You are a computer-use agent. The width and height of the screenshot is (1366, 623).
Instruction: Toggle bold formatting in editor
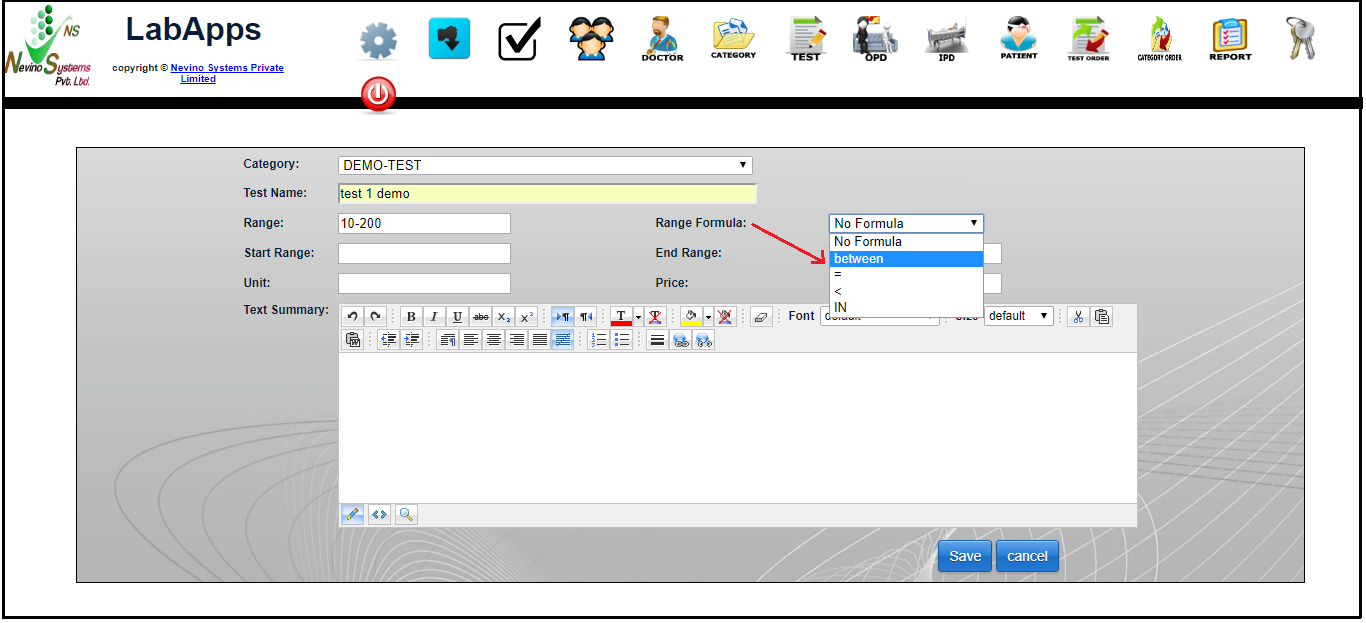(x=410, y=317)
